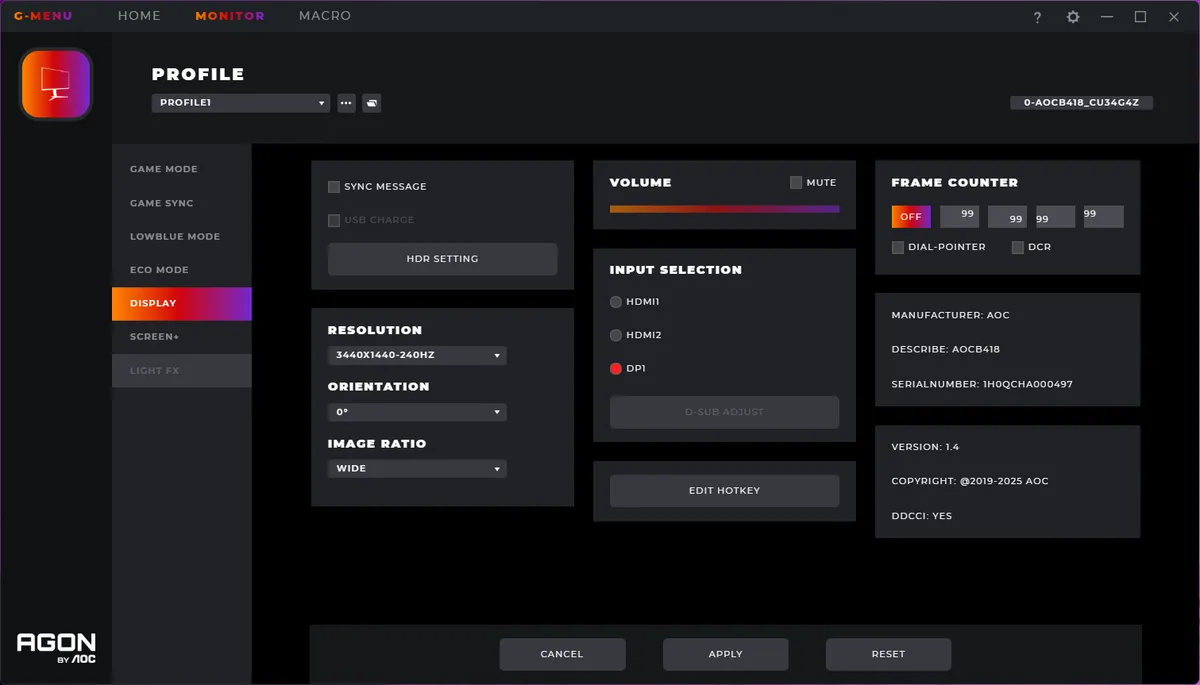Click the frame counter OFF button
The image size is (1200, 685).
[x=911, y=217]
